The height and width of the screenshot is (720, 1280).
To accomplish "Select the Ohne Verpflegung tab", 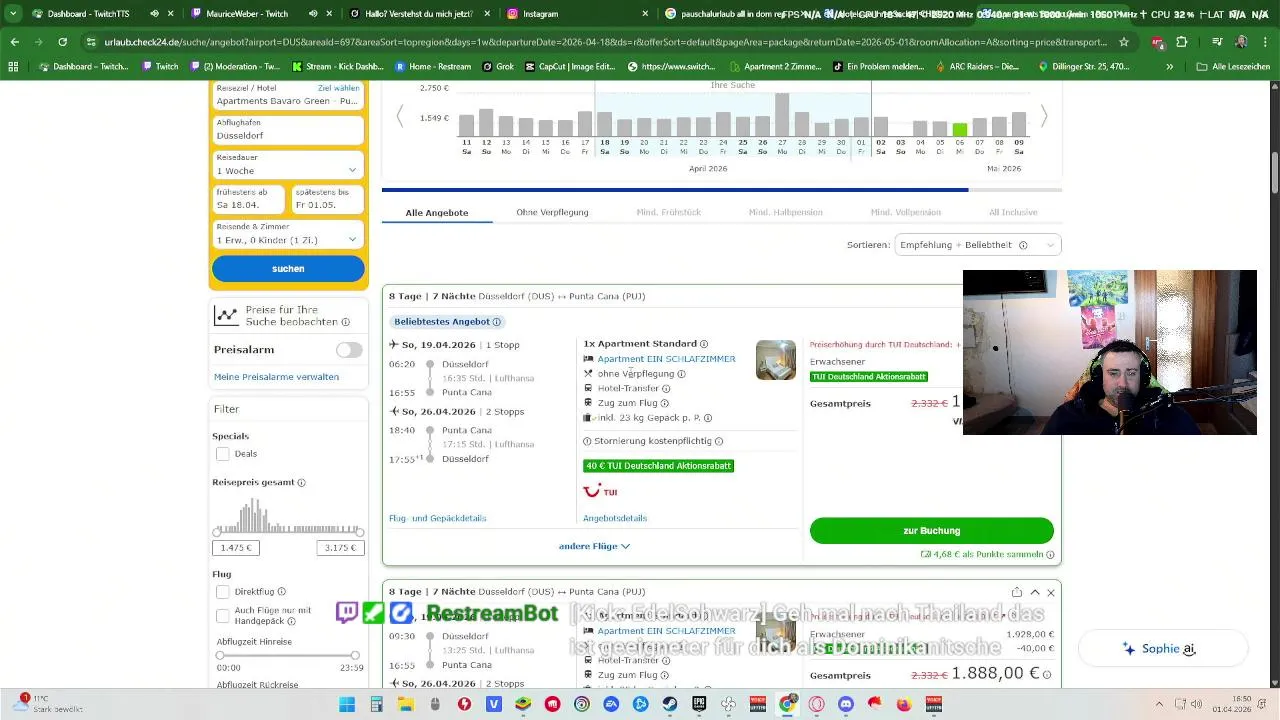I will 552,213.
